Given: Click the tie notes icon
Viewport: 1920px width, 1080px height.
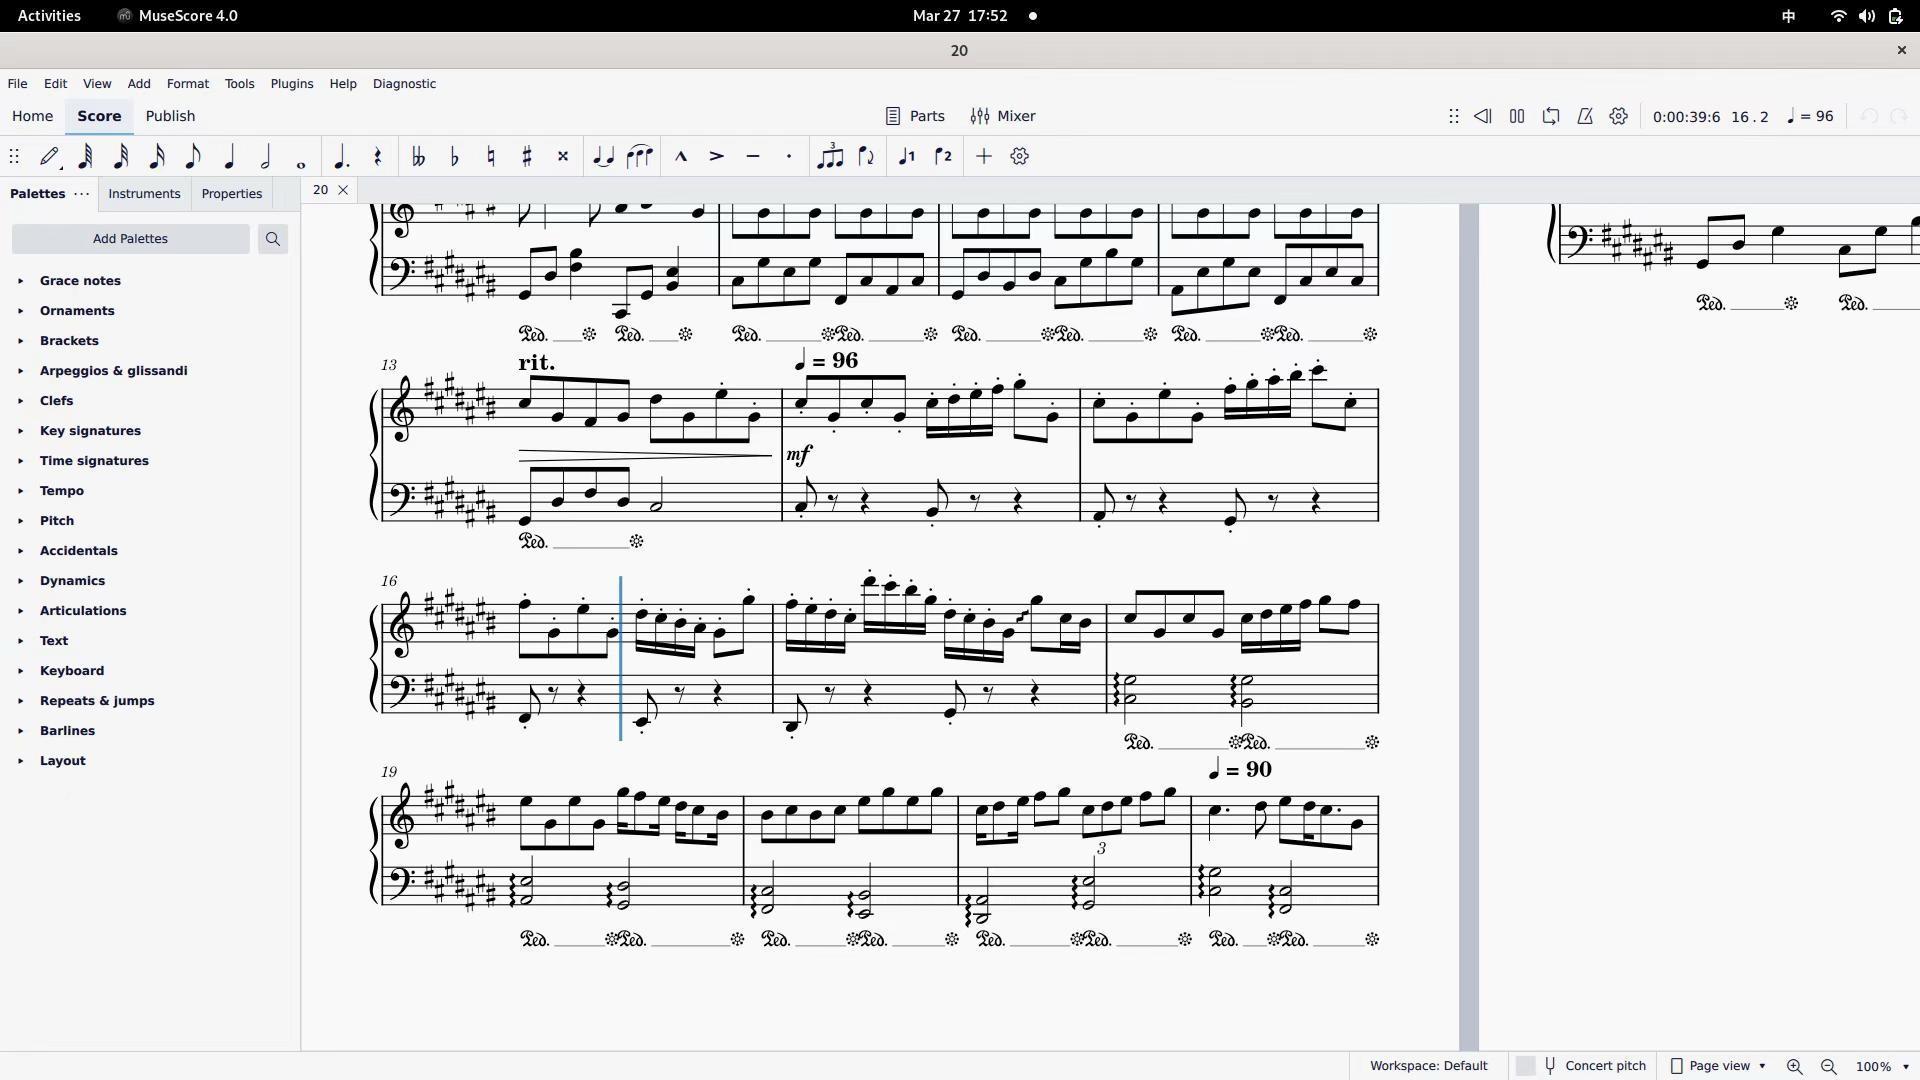Looking at the screenshot, I should 603,156.
